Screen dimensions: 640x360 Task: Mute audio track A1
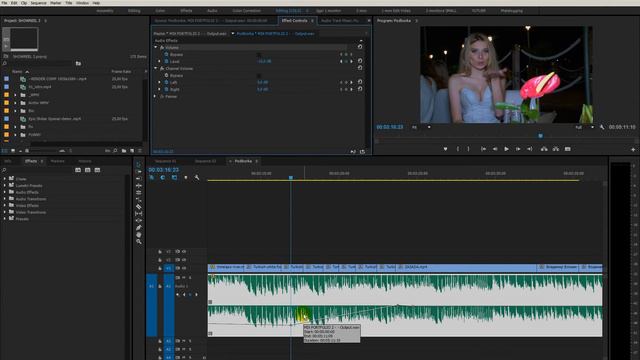(184, 278)
